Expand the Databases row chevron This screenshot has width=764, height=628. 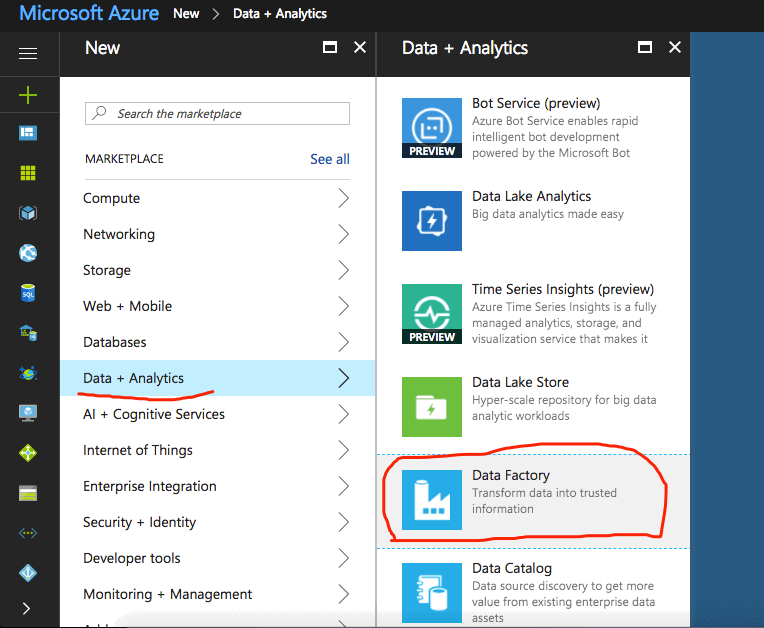point(344,343)
